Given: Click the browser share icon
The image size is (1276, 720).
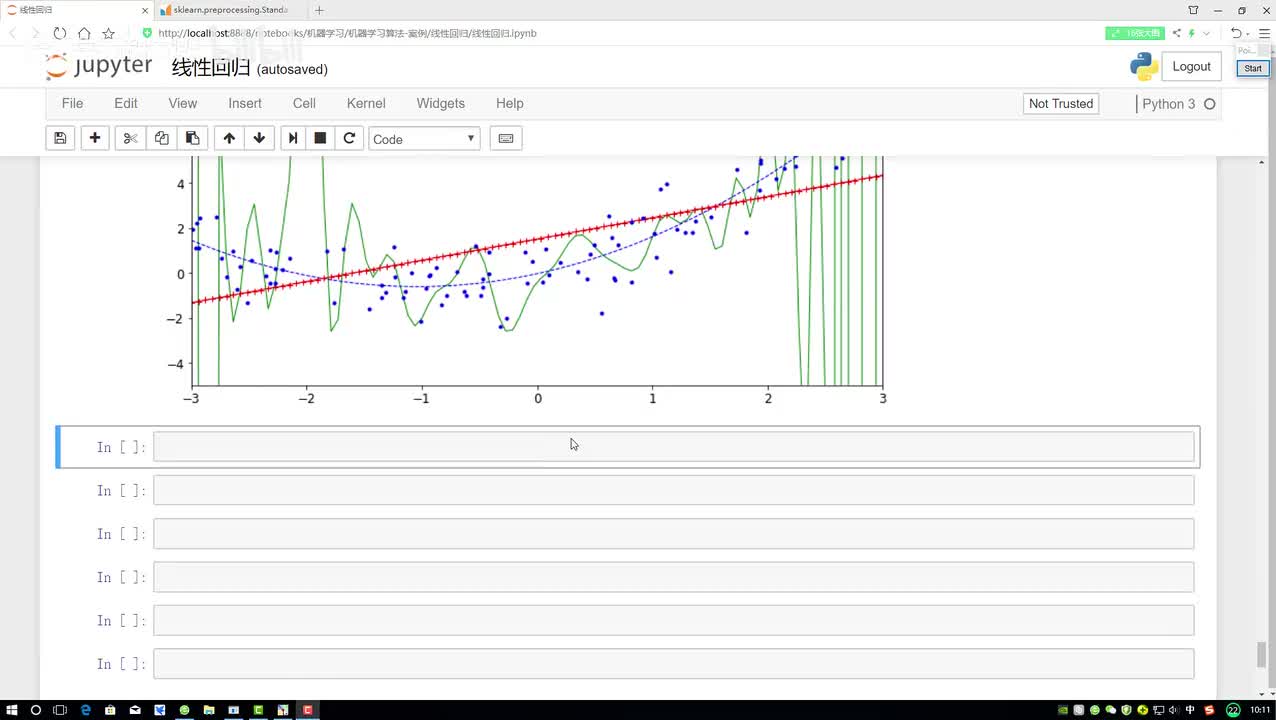Looking at the screenshot, I should click(1177, 33).
